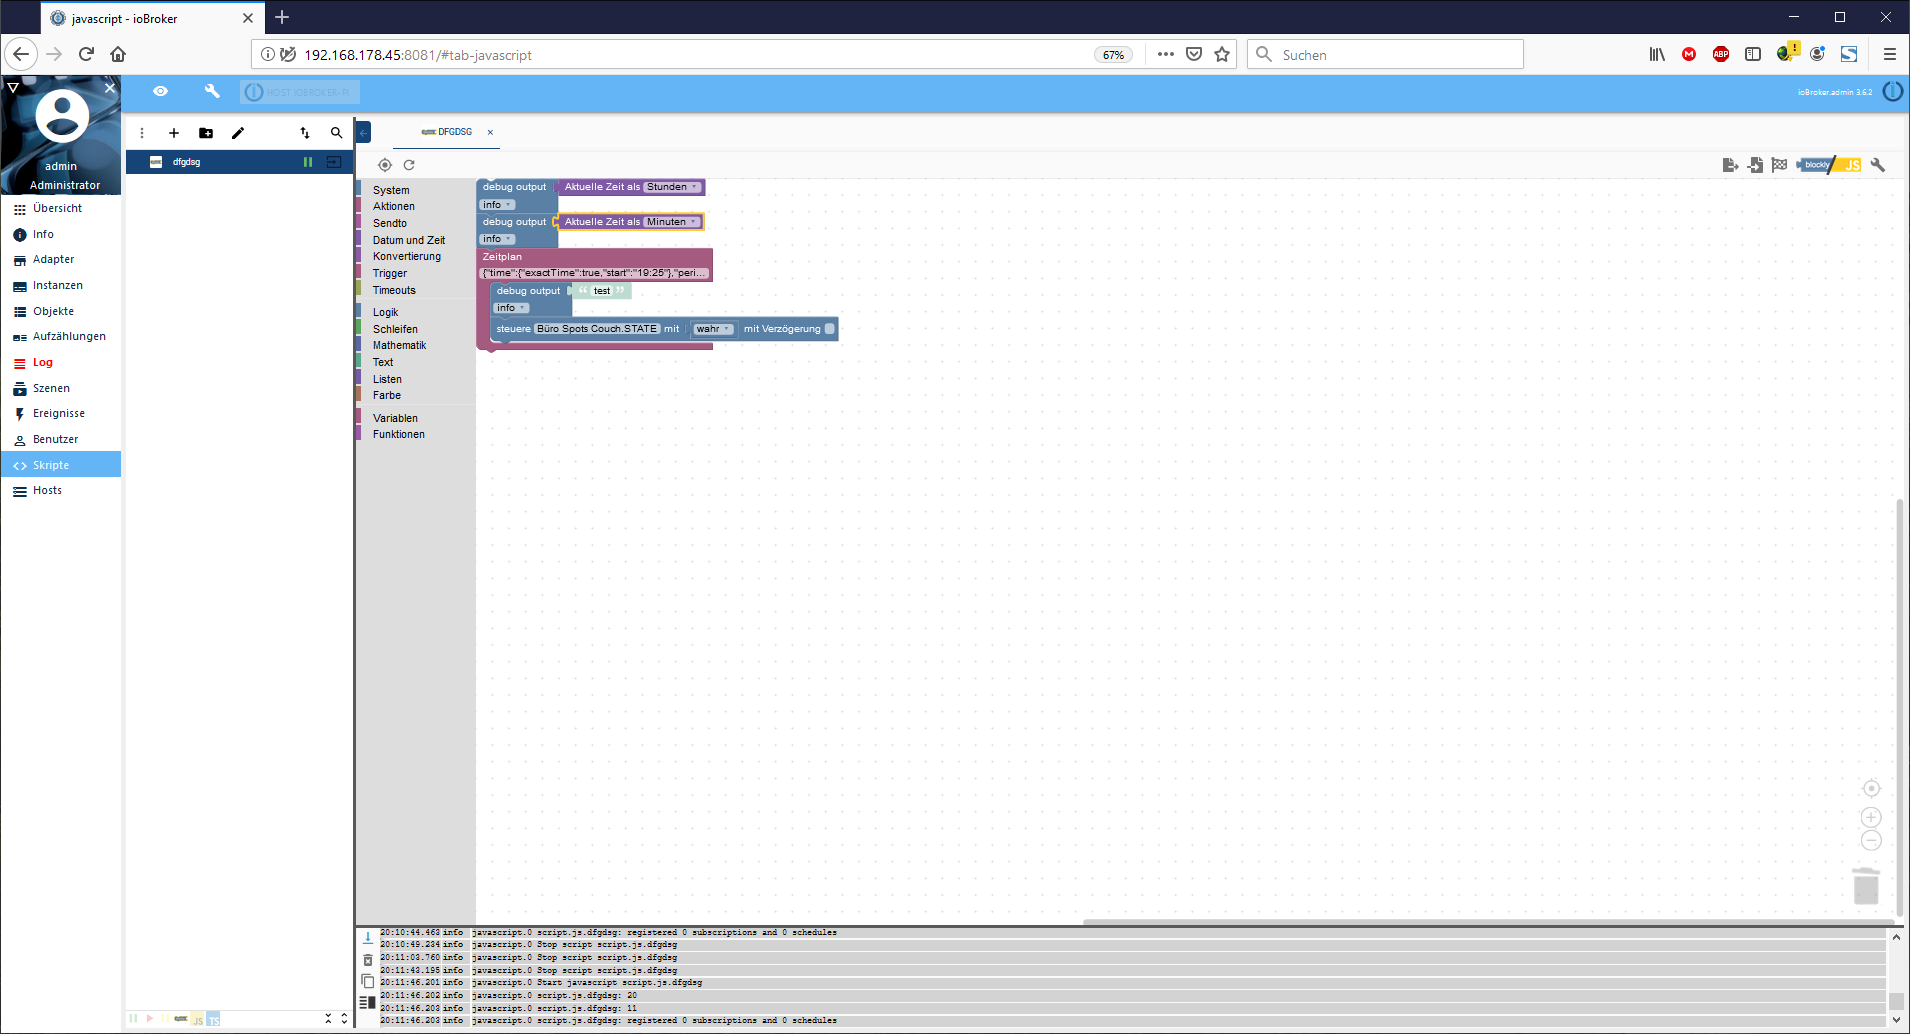The height and width of the screenshot is (1034, 1910).
Task: Click the sort/reorder arrows icon
Action: point(305,133)
